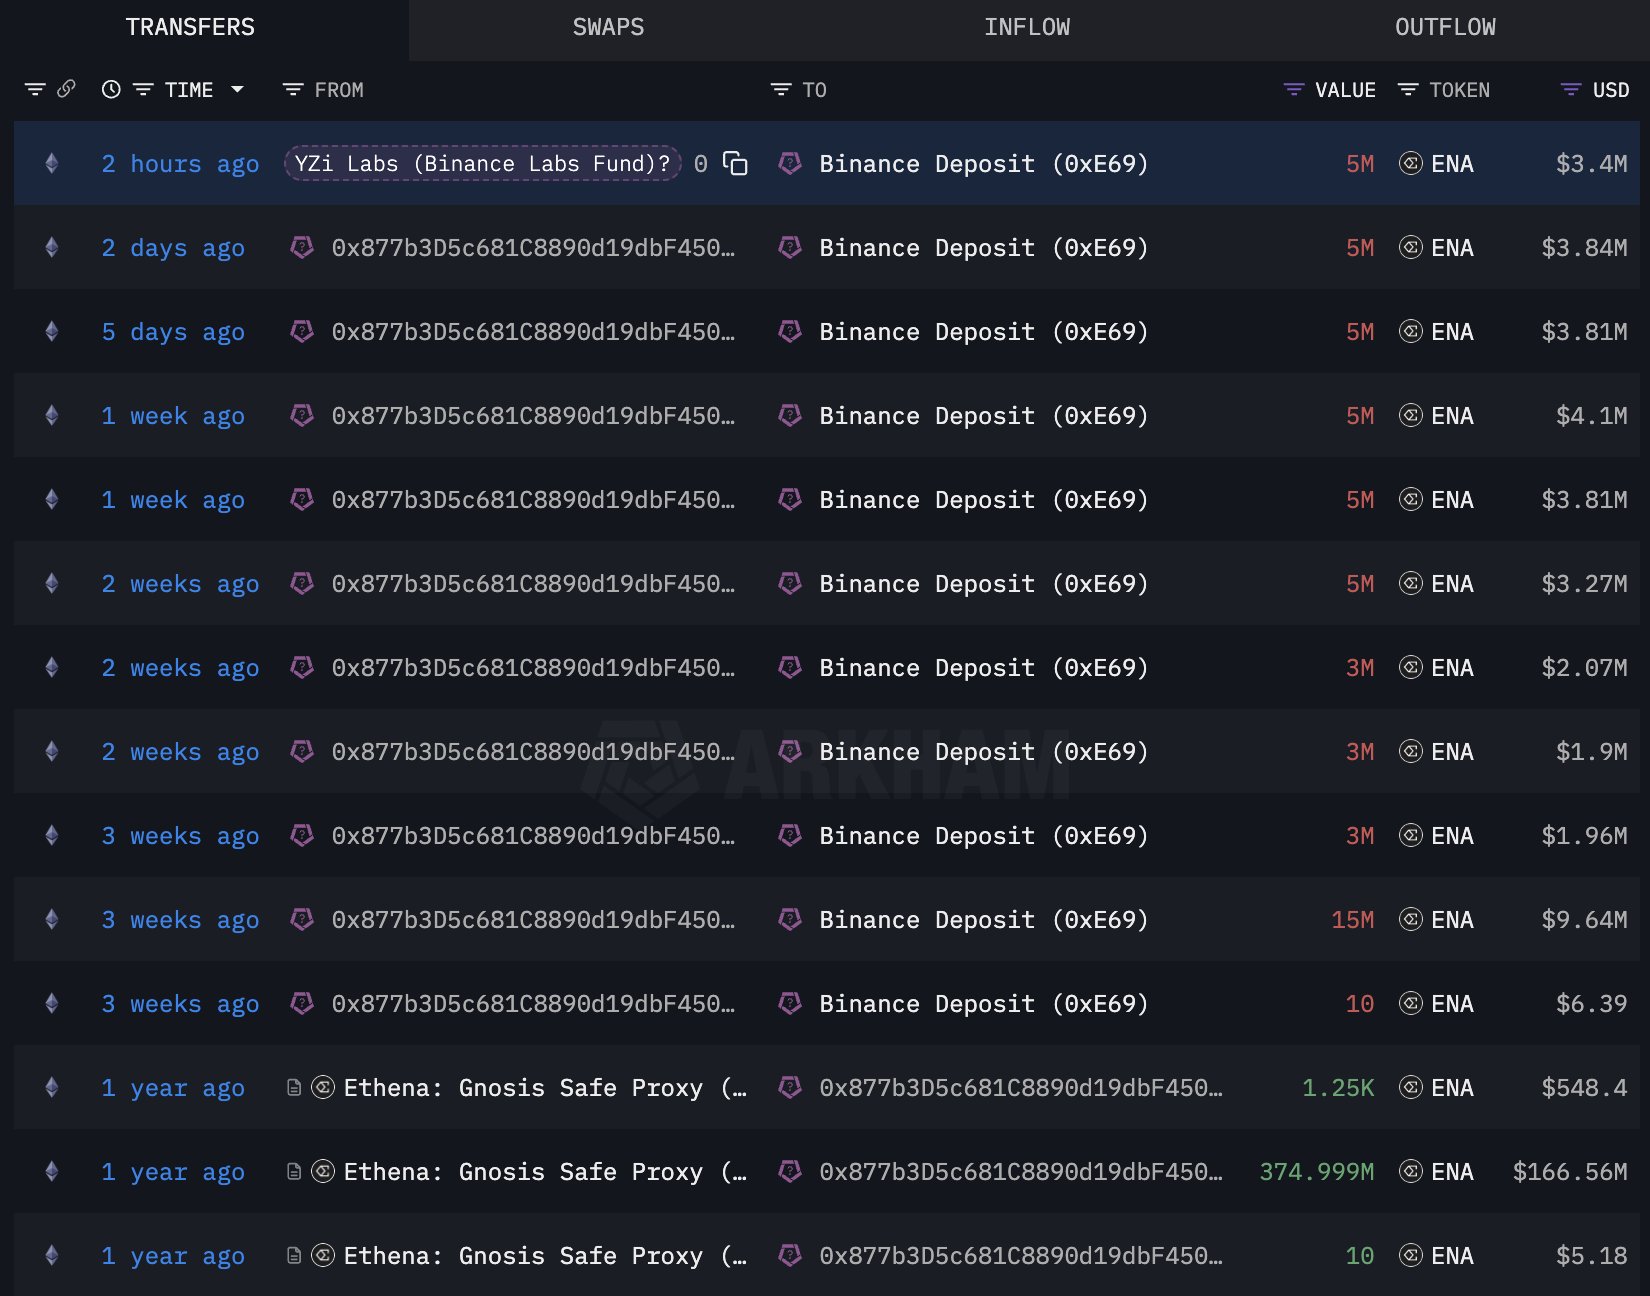
Task: Open the TOKEN column filter
Action: click(1407, 90)
